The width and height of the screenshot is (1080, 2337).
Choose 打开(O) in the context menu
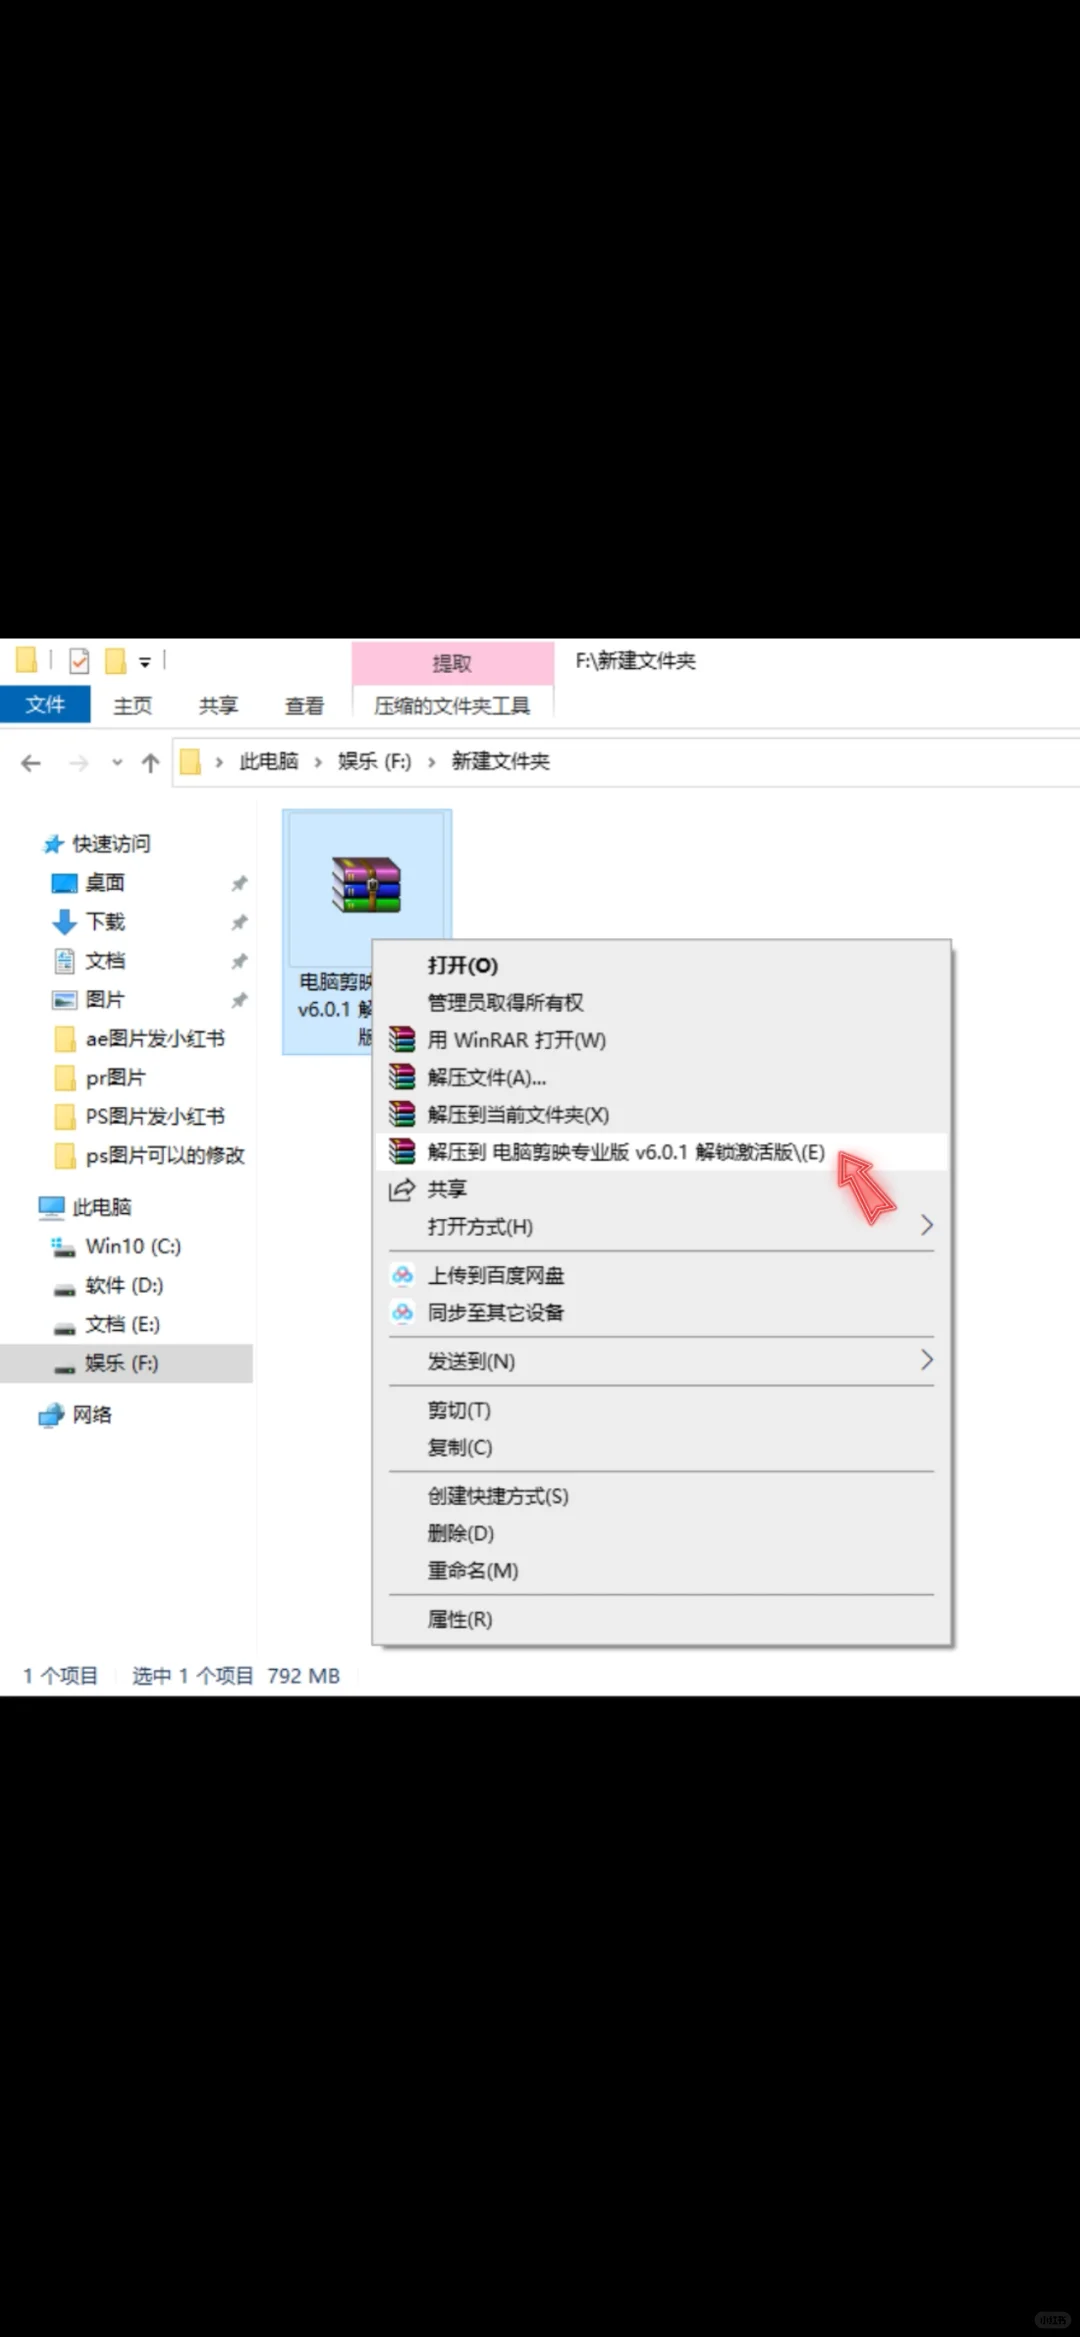662,966
